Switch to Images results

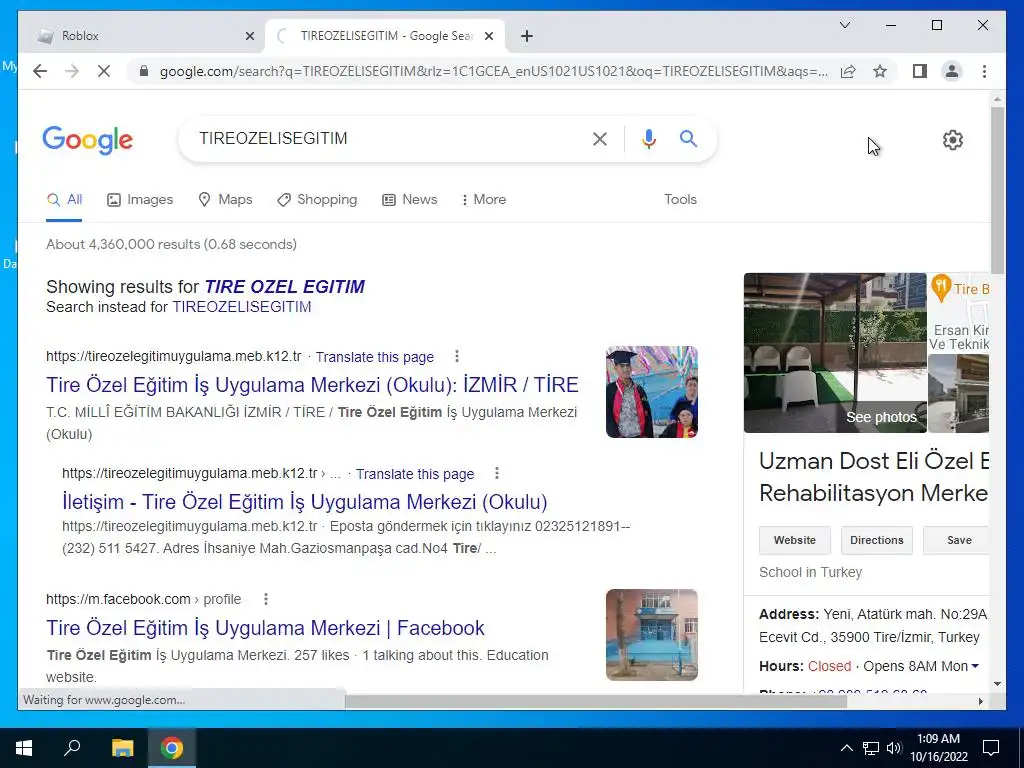tap(140, 200)
